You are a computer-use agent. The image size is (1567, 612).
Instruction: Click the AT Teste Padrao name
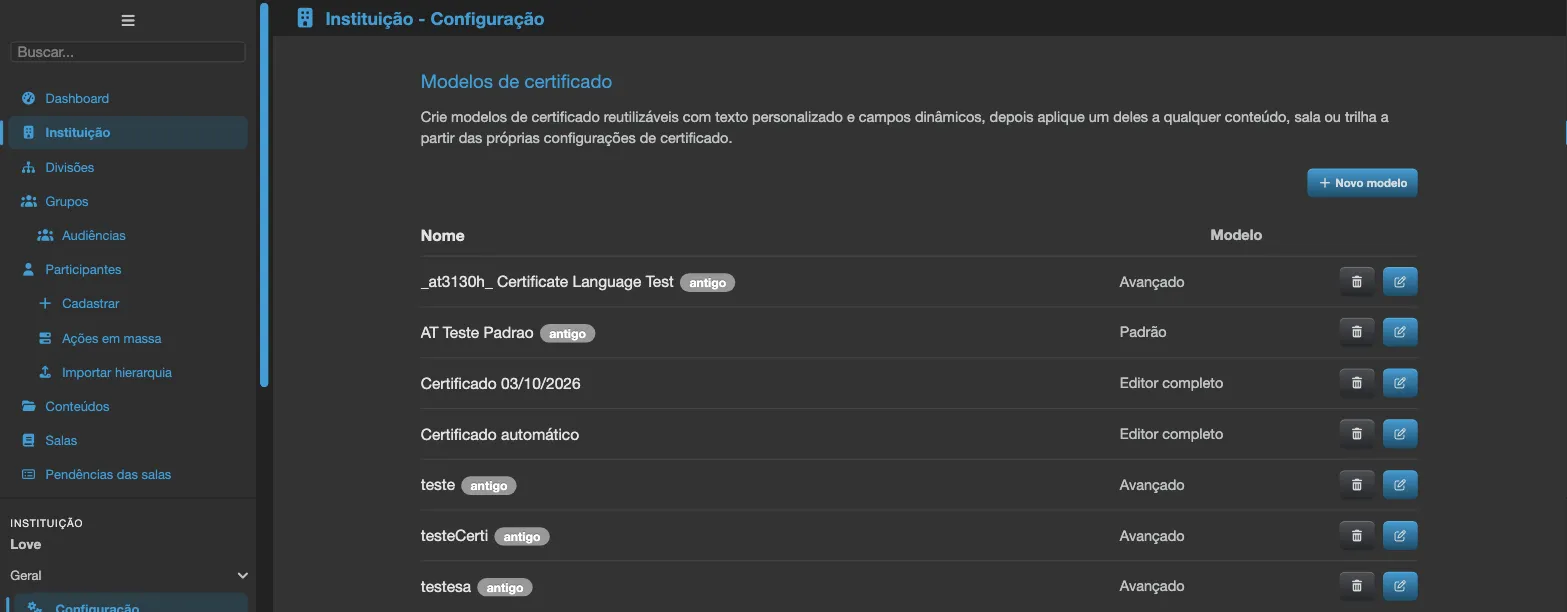477,332
